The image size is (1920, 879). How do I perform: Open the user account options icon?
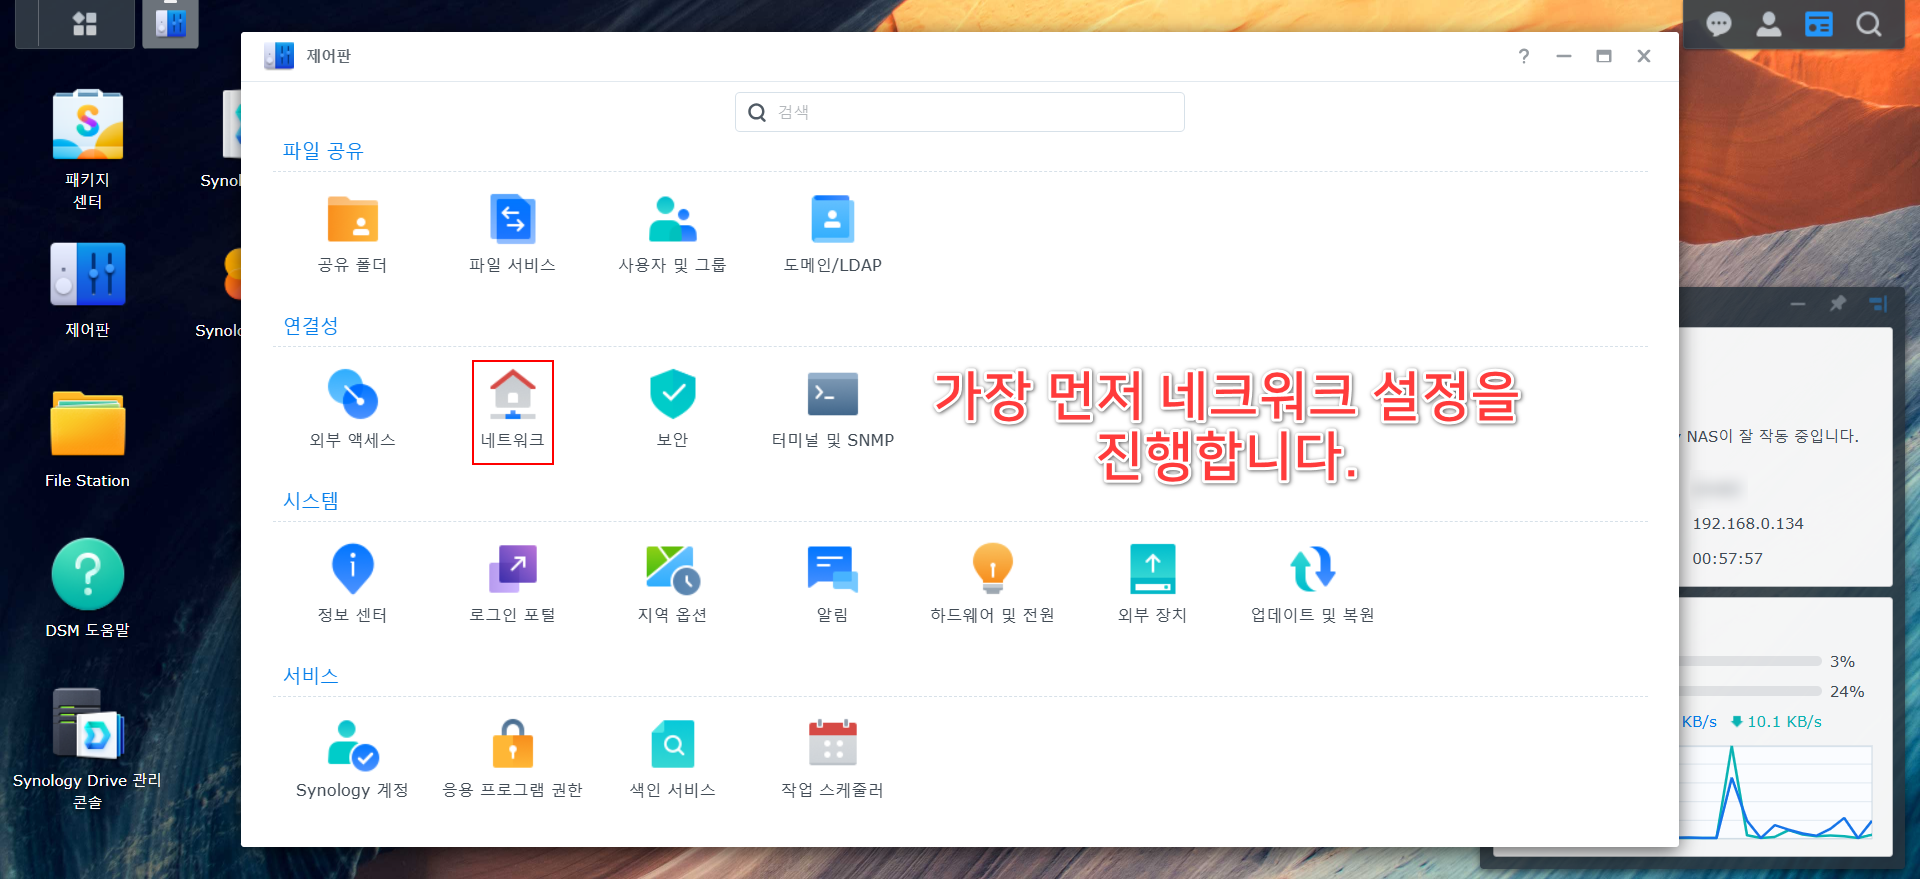coord(1768,24)
